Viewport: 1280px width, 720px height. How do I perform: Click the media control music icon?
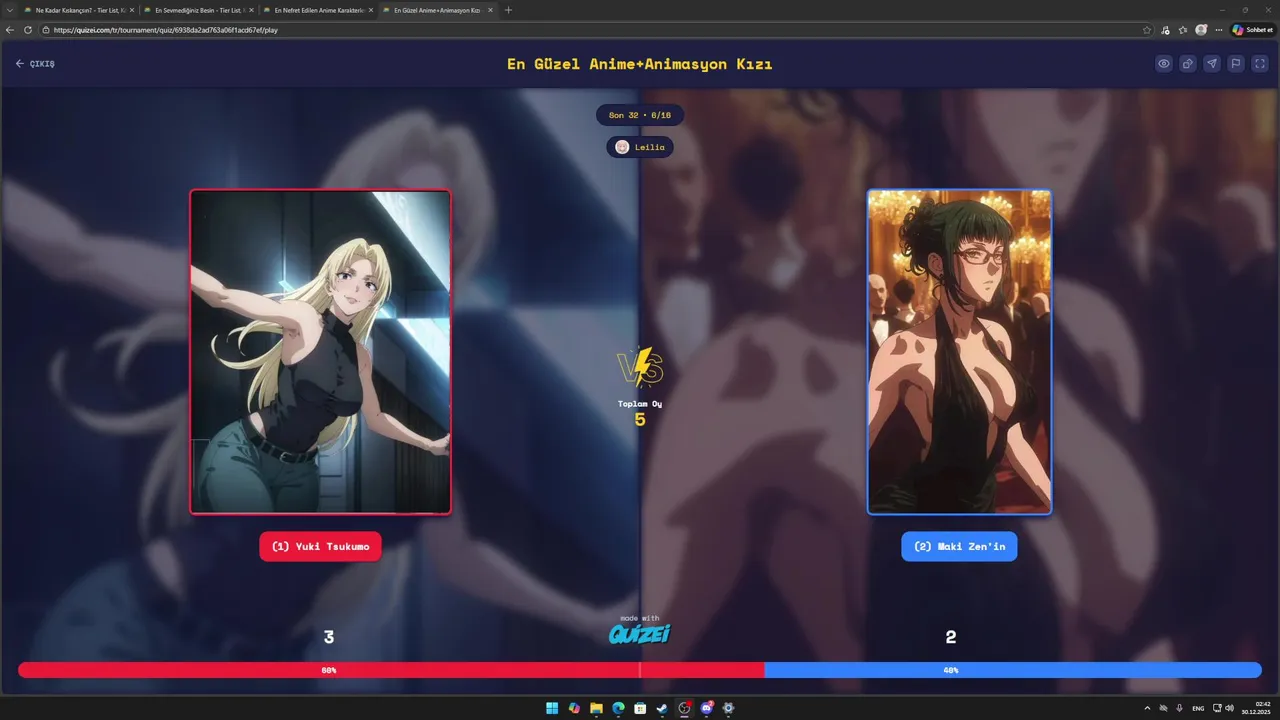[x=1166, y=30]
